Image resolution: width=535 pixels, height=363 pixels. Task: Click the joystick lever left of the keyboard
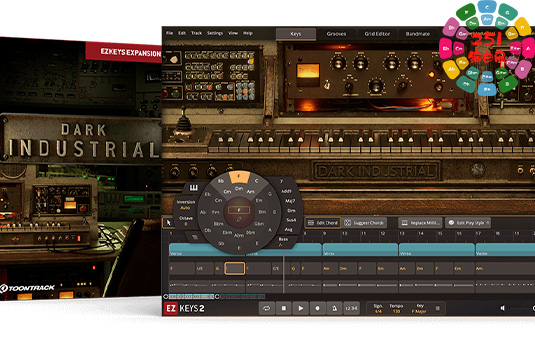(x=184, y=122)
